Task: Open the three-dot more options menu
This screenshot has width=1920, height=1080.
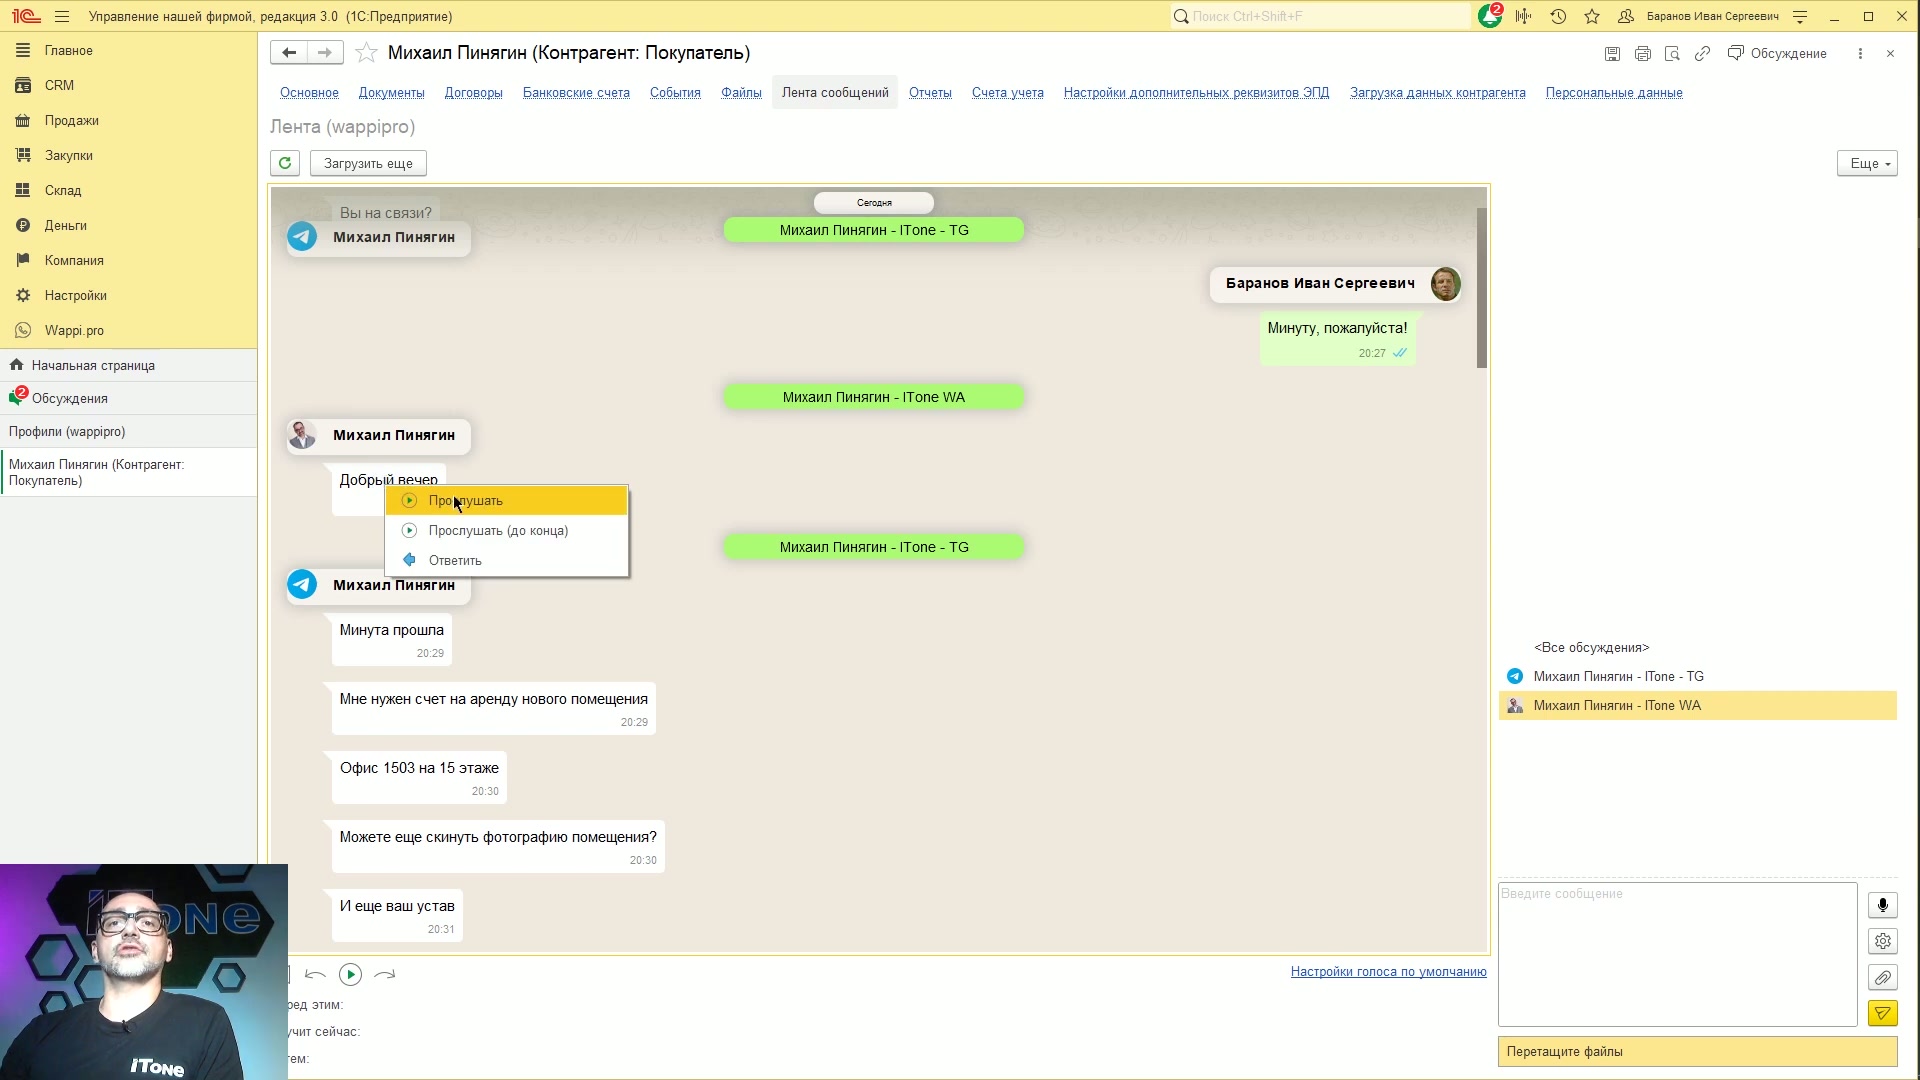Action: (x=1860, y=54)
